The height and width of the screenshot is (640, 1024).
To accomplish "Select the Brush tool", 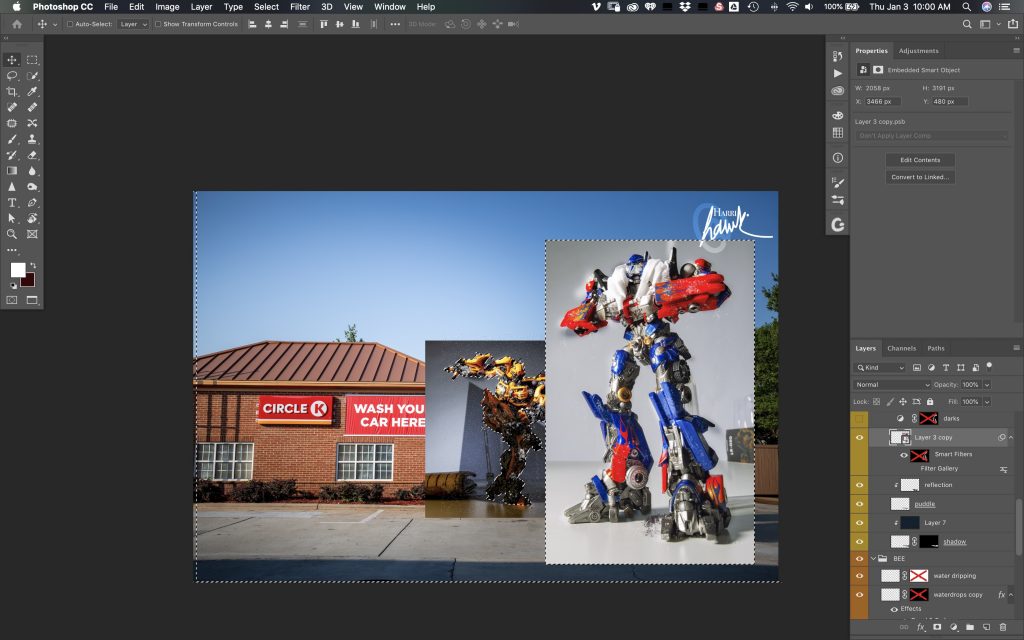I will coord(12,139).
